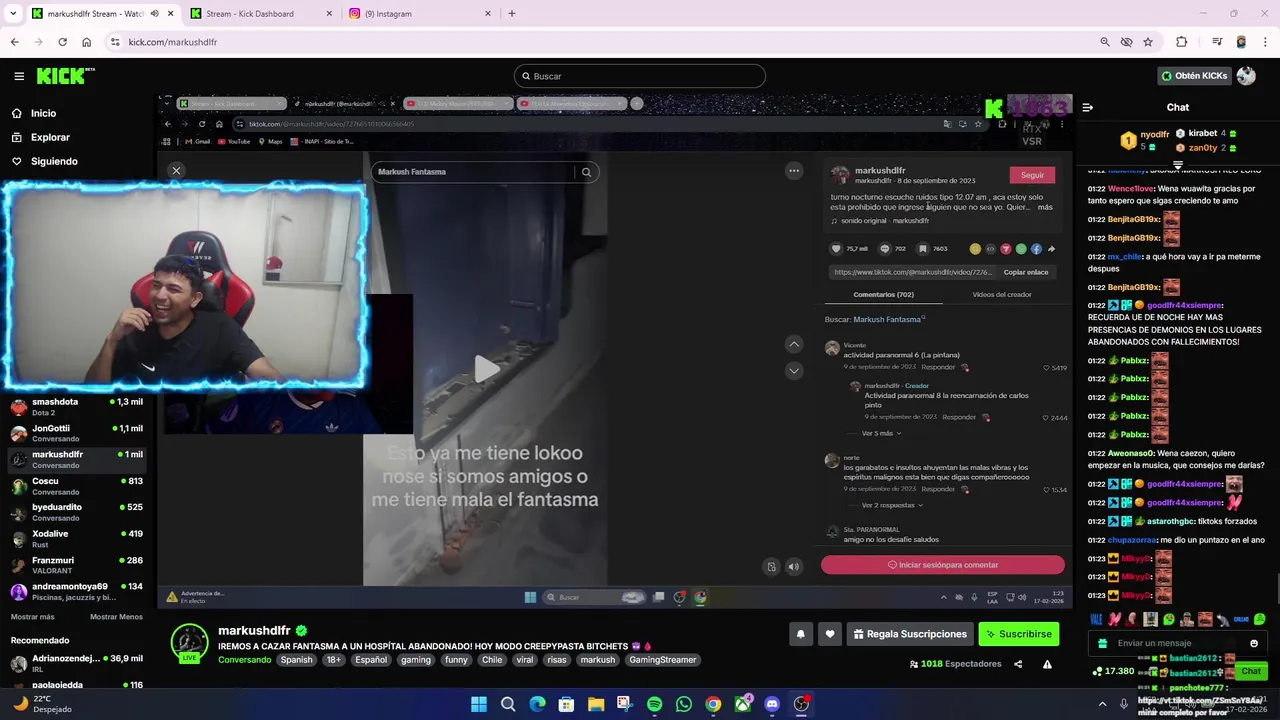Collapse the chat panel with the arrow icon

(x=1087, y=107)
